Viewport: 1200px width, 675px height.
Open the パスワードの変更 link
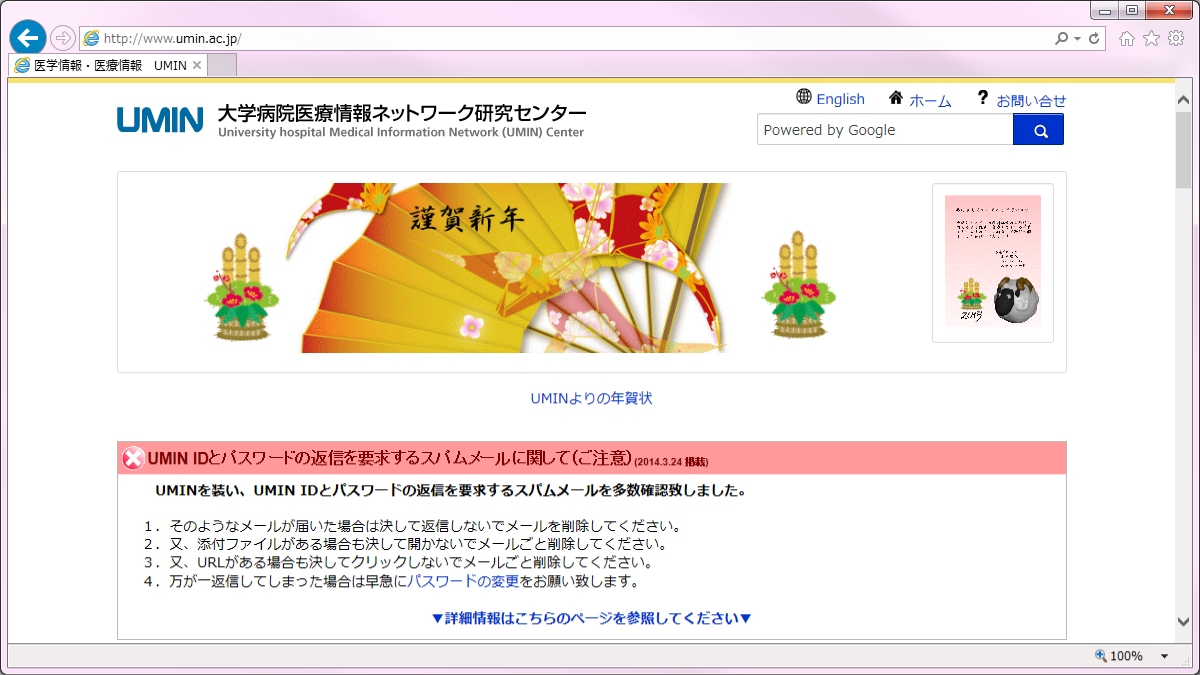[462, 581]
